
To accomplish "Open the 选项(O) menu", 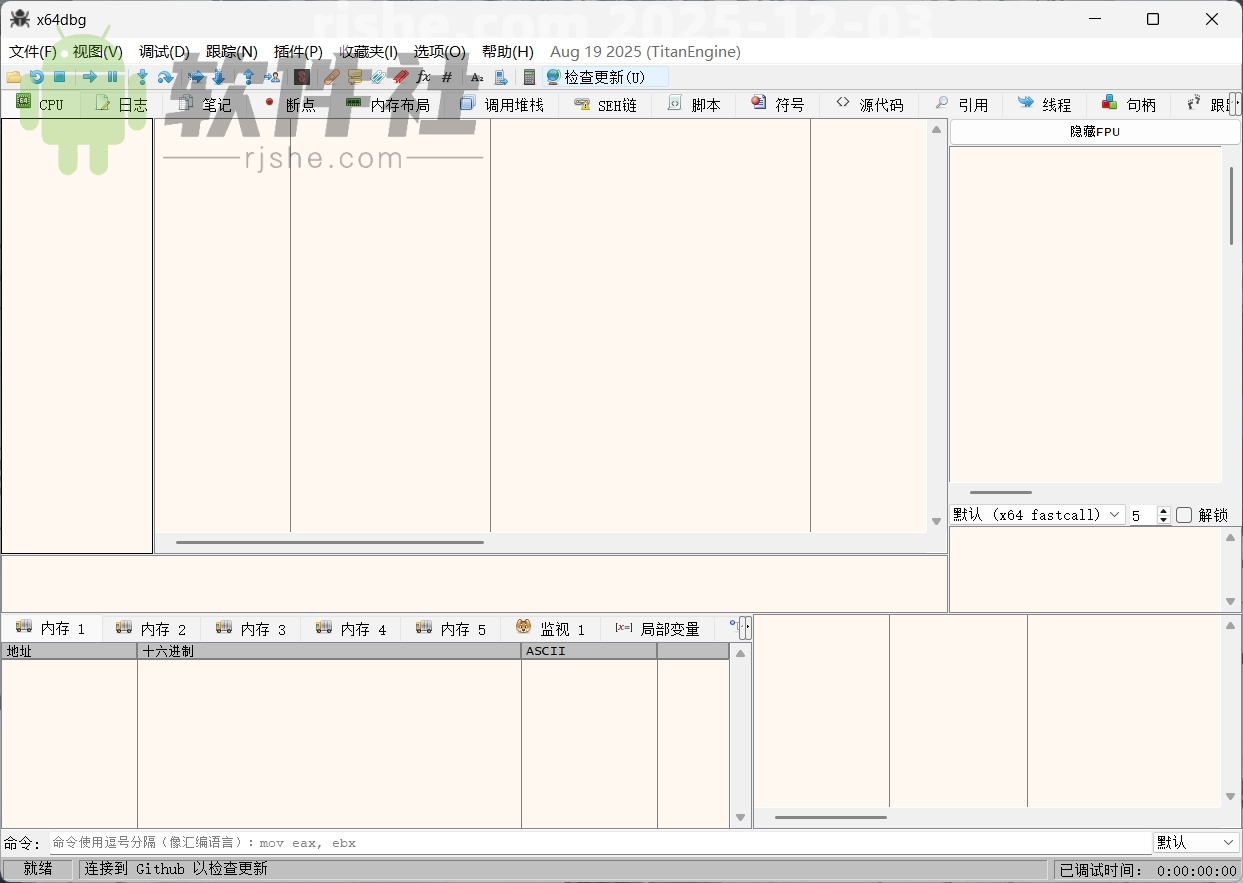I will point(439,52).
